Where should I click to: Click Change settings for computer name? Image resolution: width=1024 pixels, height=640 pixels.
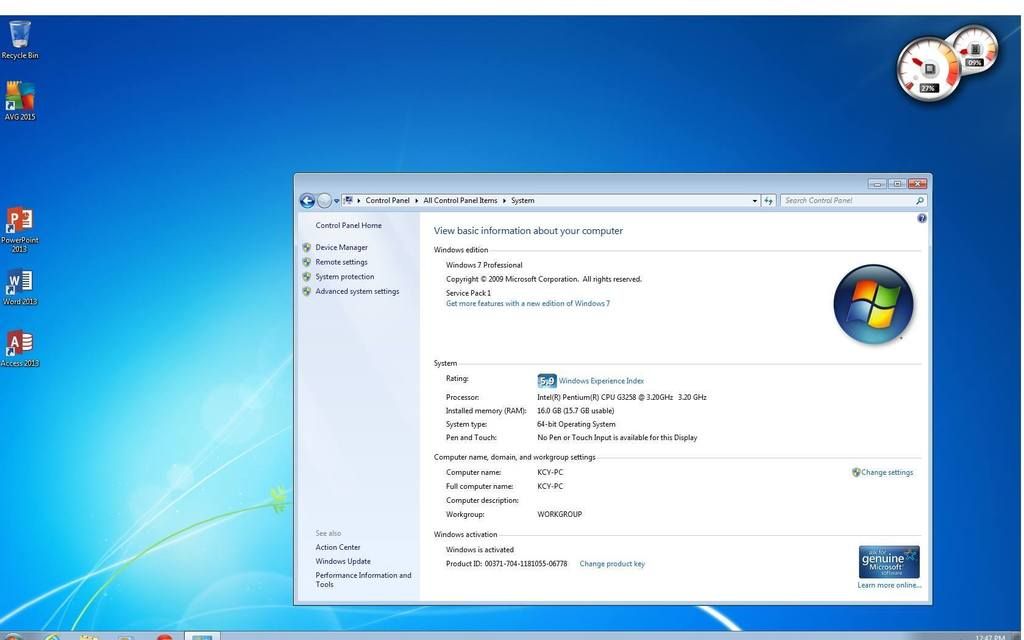pos(886,472)
